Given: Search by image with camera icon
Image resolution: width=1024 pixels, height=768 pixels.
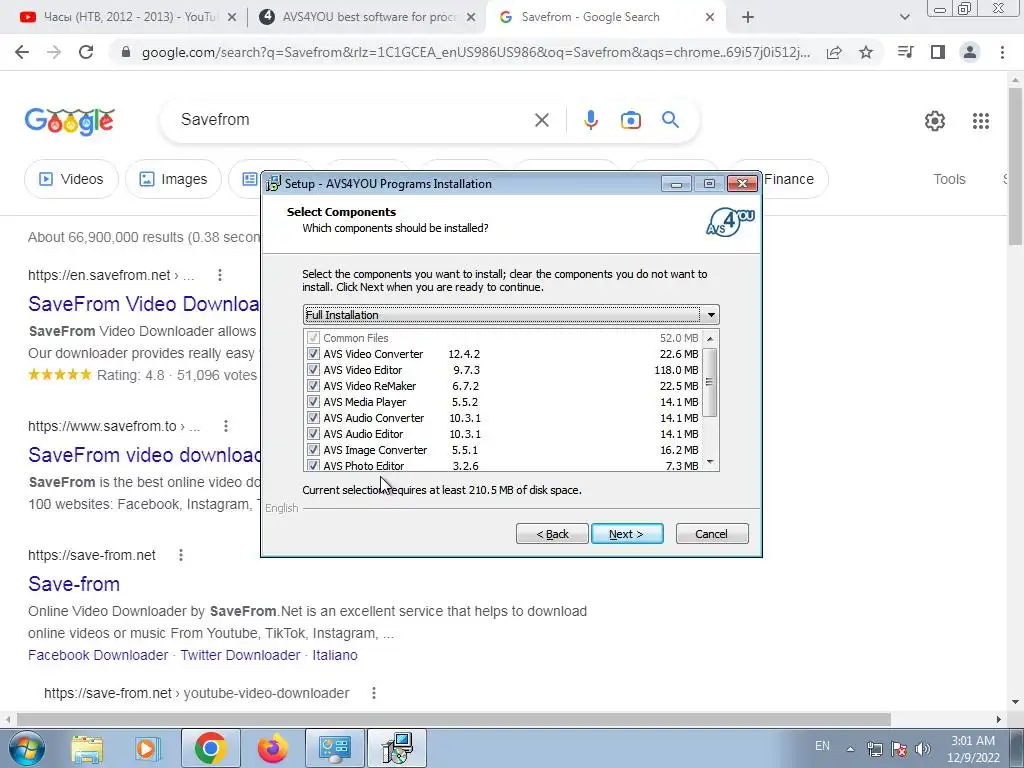Looking at the screenshot, I should 630,120.
